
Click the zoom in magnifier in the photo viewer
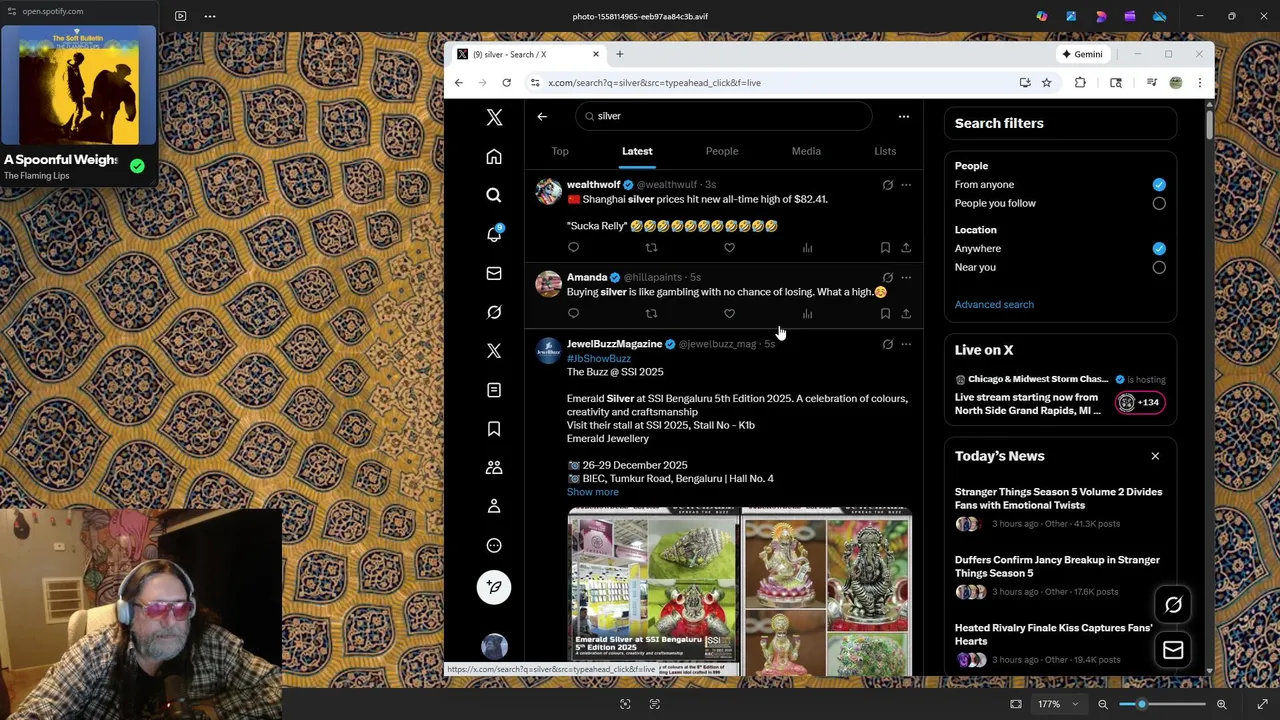[x=1222, y=705]
